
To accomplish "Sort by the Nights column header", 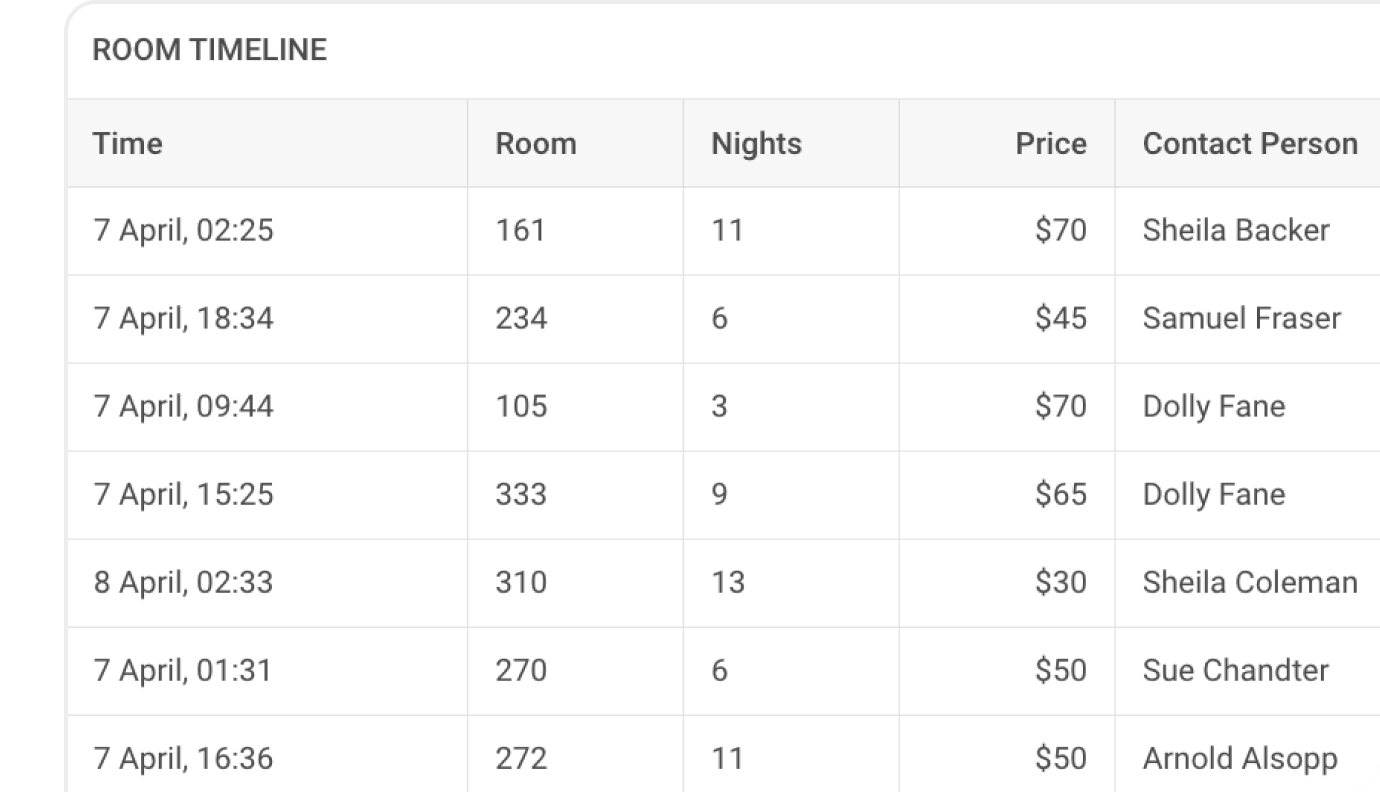I will point(756,143).
